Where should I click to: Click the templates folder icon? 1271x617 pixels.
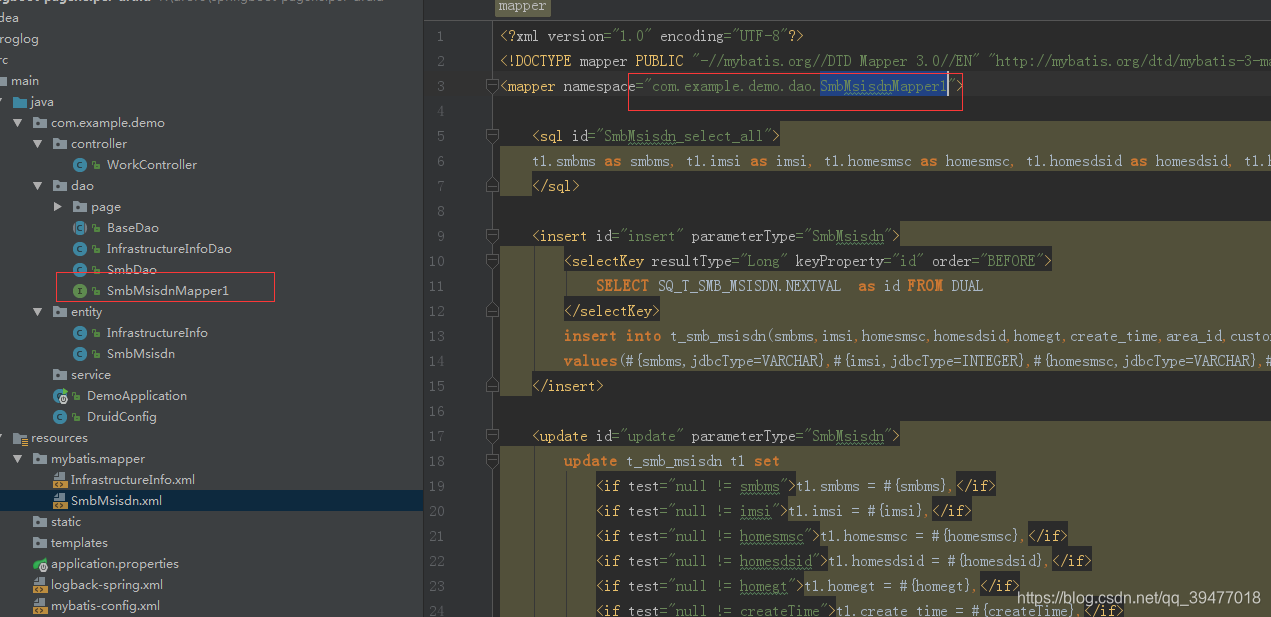(x=40, y=543)
